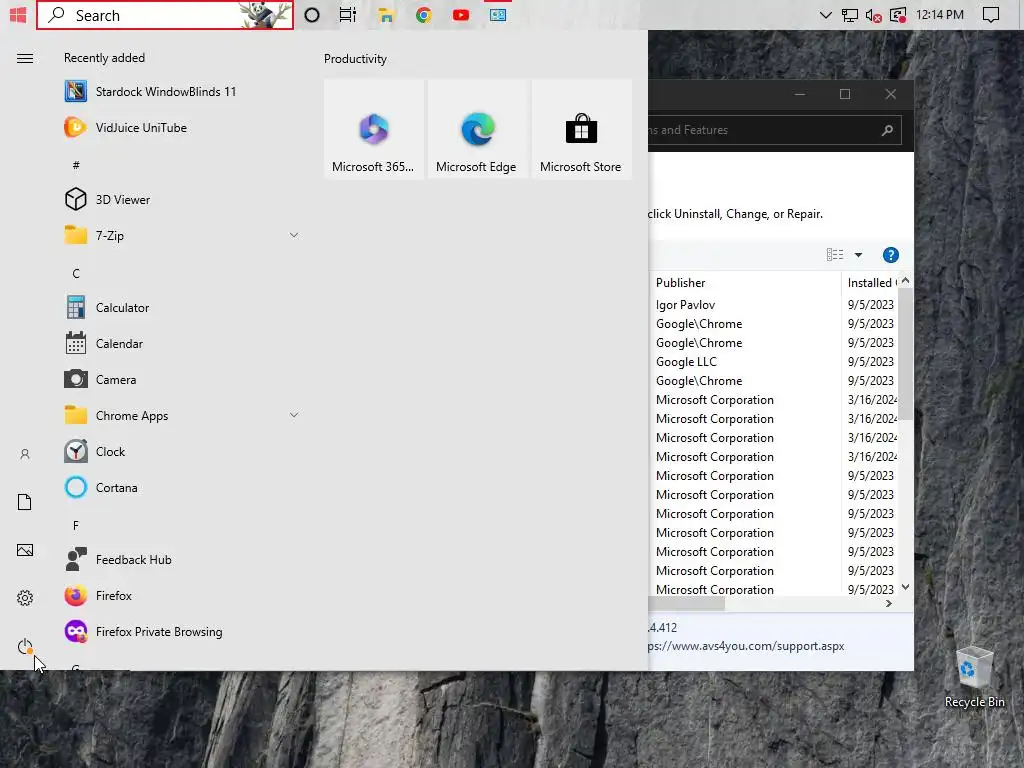Click into the taskbar Search box
The height and width of the screenshot is (768, 1024).
(165, 15)
